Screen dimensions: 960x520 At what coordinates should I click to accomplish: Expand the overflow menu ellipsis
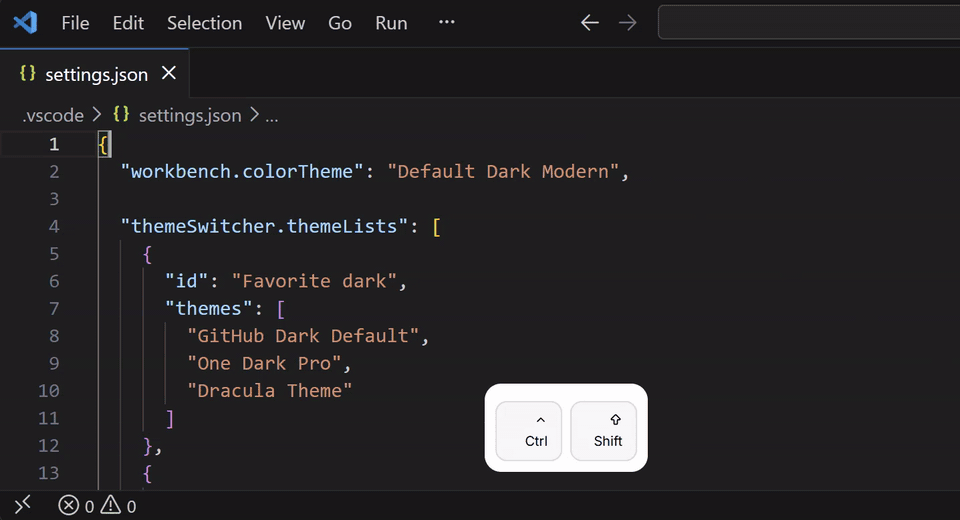tap(447, 22)
